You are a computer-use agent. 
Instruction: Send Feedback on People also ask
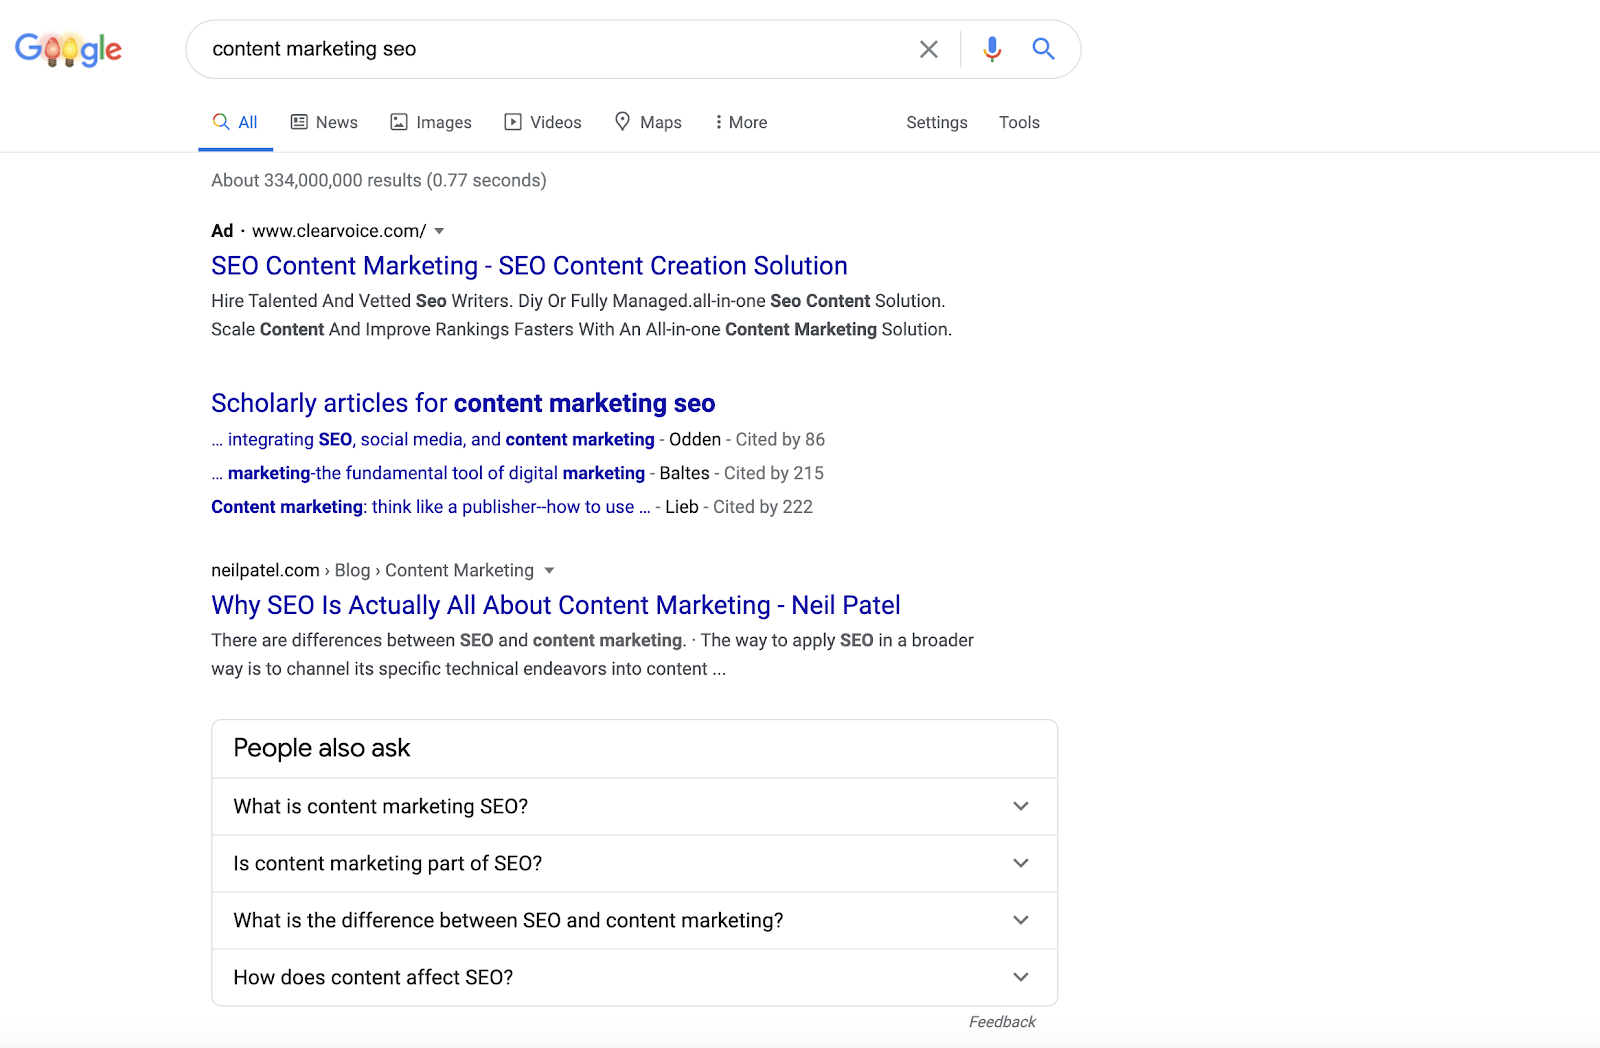tap(1002, 1022)
